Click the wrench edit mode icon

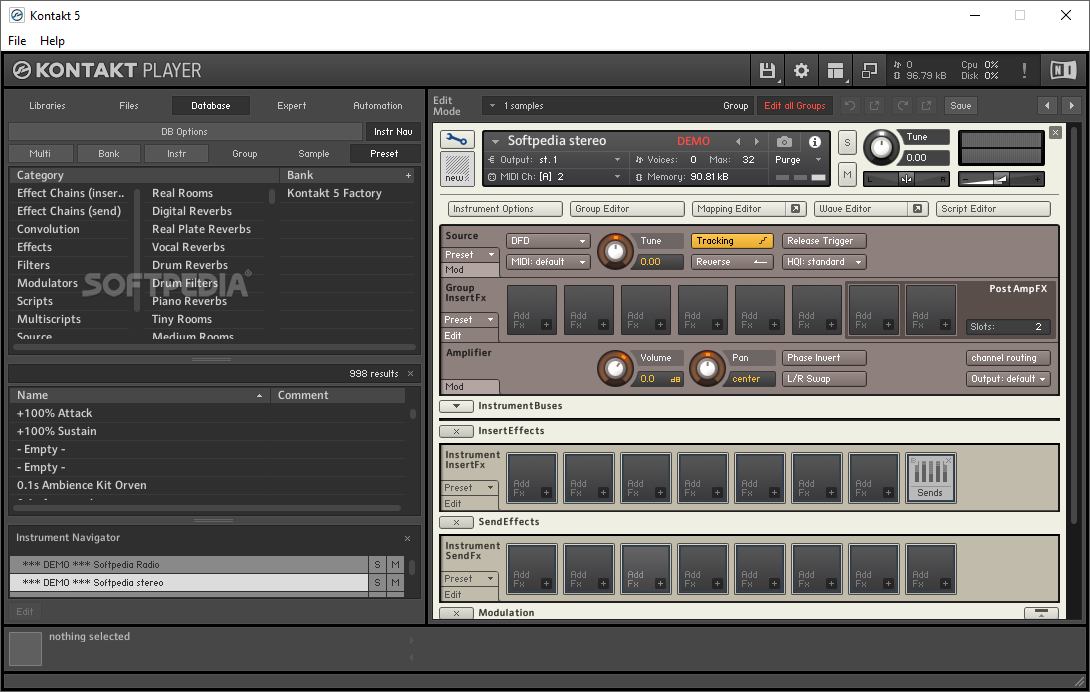click(x=457, y=140)
